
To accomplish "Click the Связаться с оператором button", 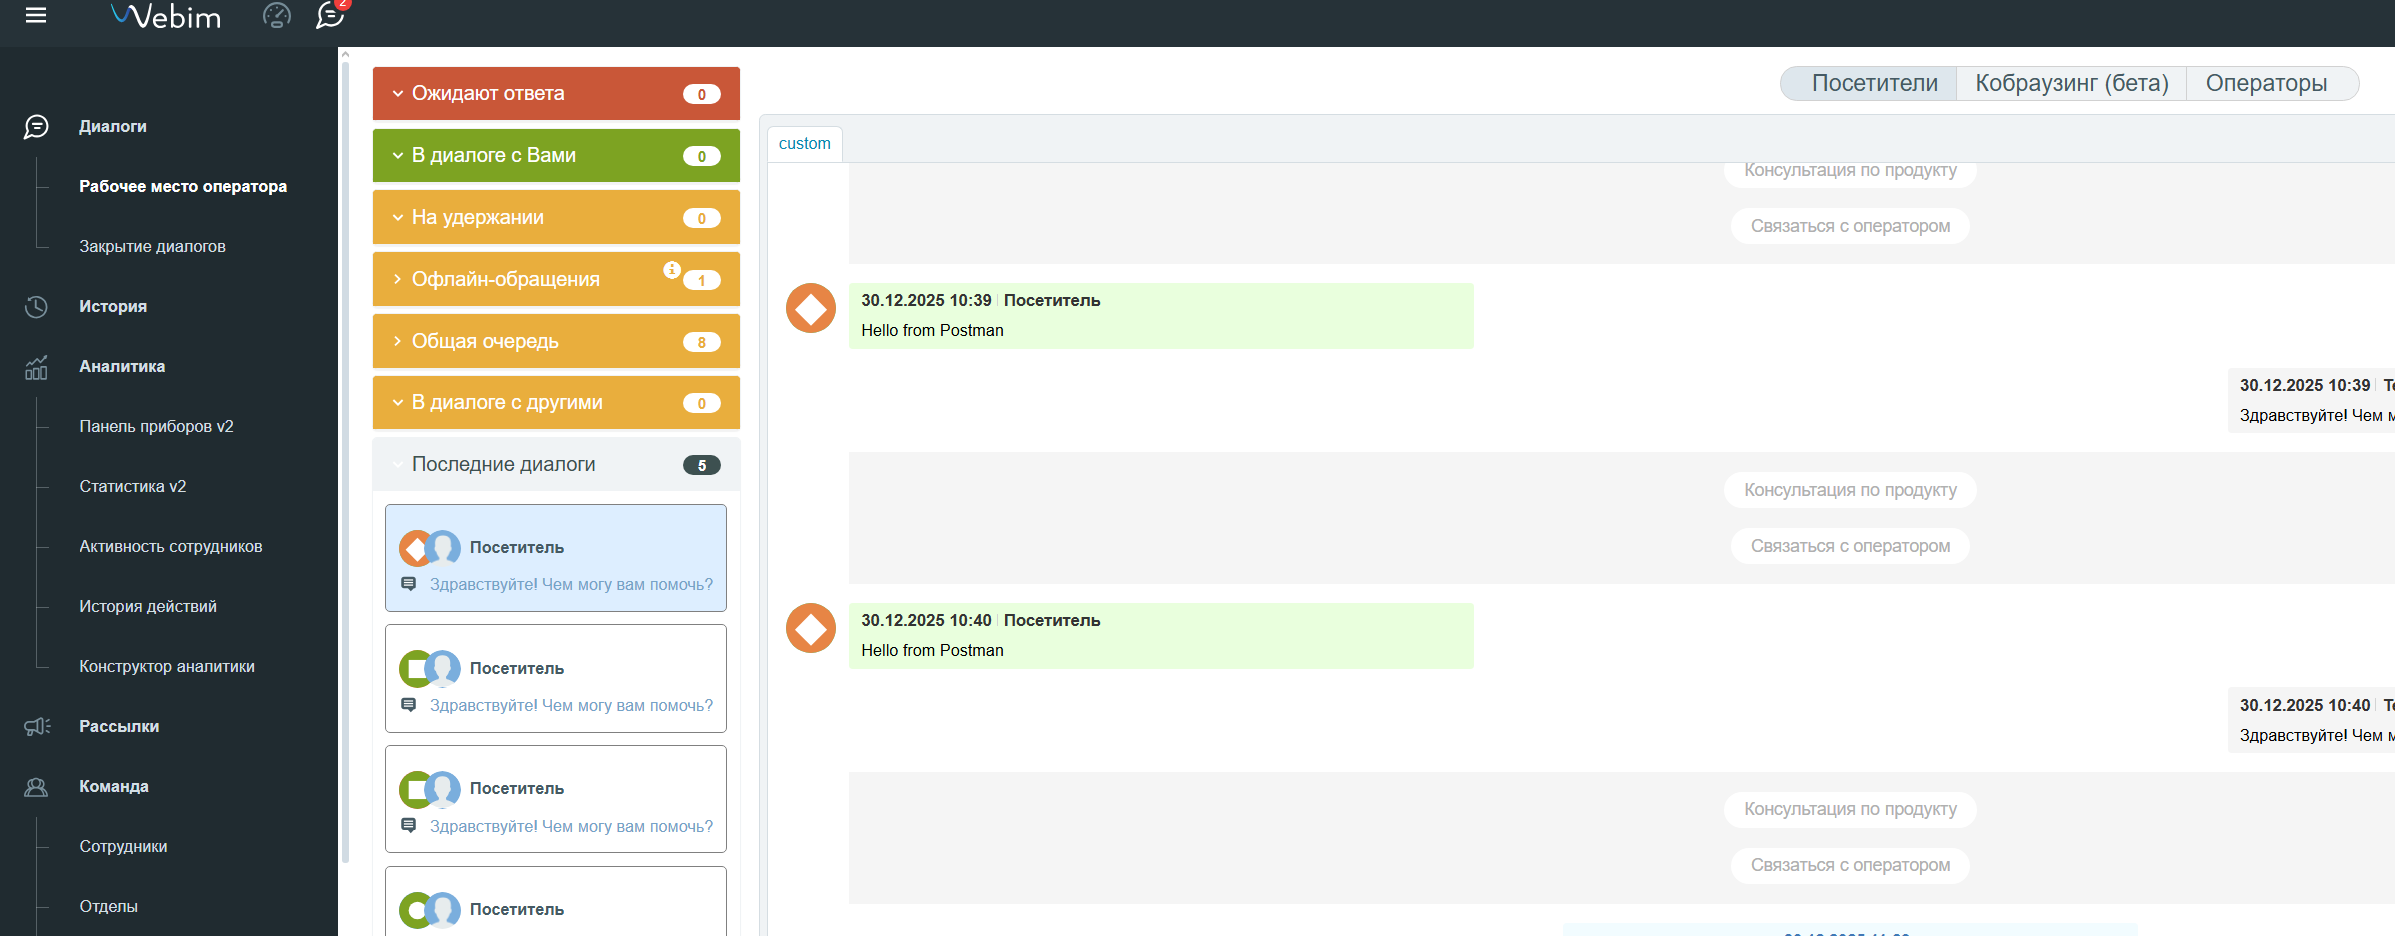I will [x=1849, y=546].
